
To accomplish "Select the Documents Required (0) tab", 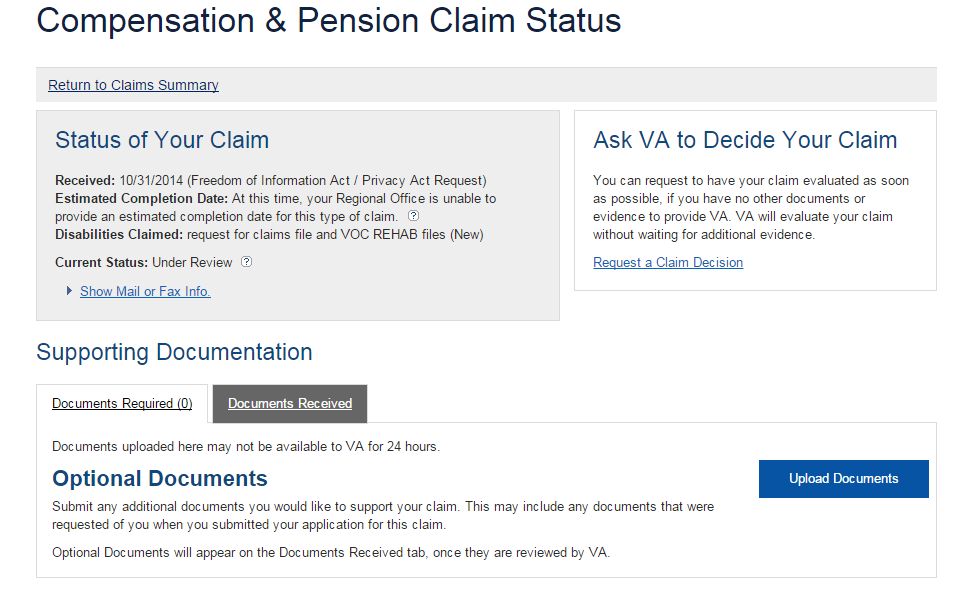I will pyautogui.click(x=122, y=403).
